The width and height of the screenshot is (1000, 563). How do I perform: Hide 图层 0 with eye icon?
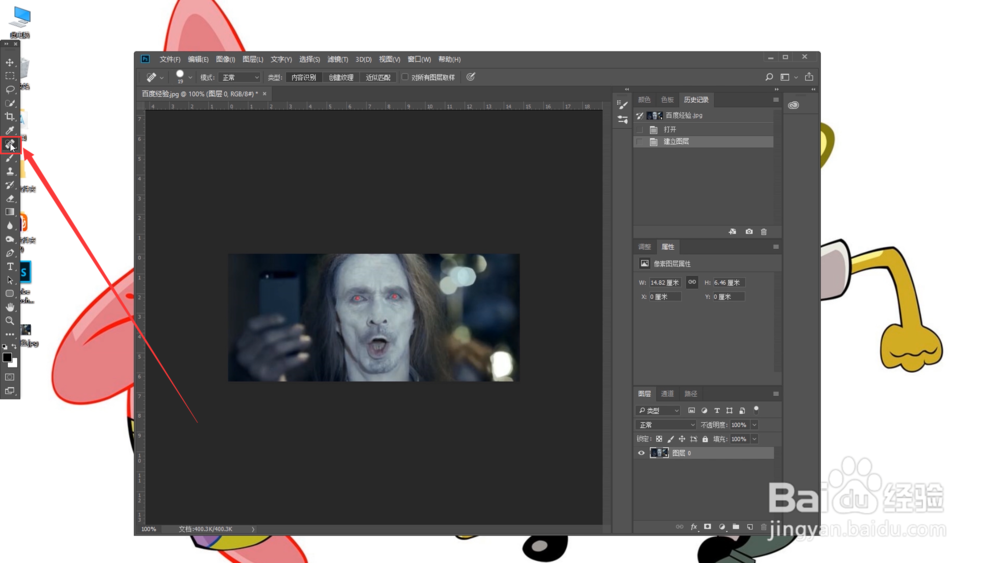(x=641, y=453)
